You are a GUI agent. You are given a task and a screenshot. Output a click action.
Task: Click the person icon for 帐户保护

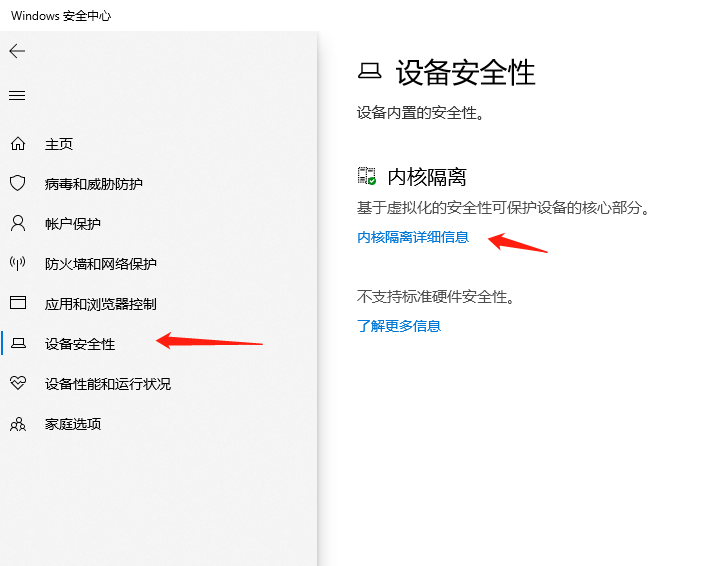(18, 223)
